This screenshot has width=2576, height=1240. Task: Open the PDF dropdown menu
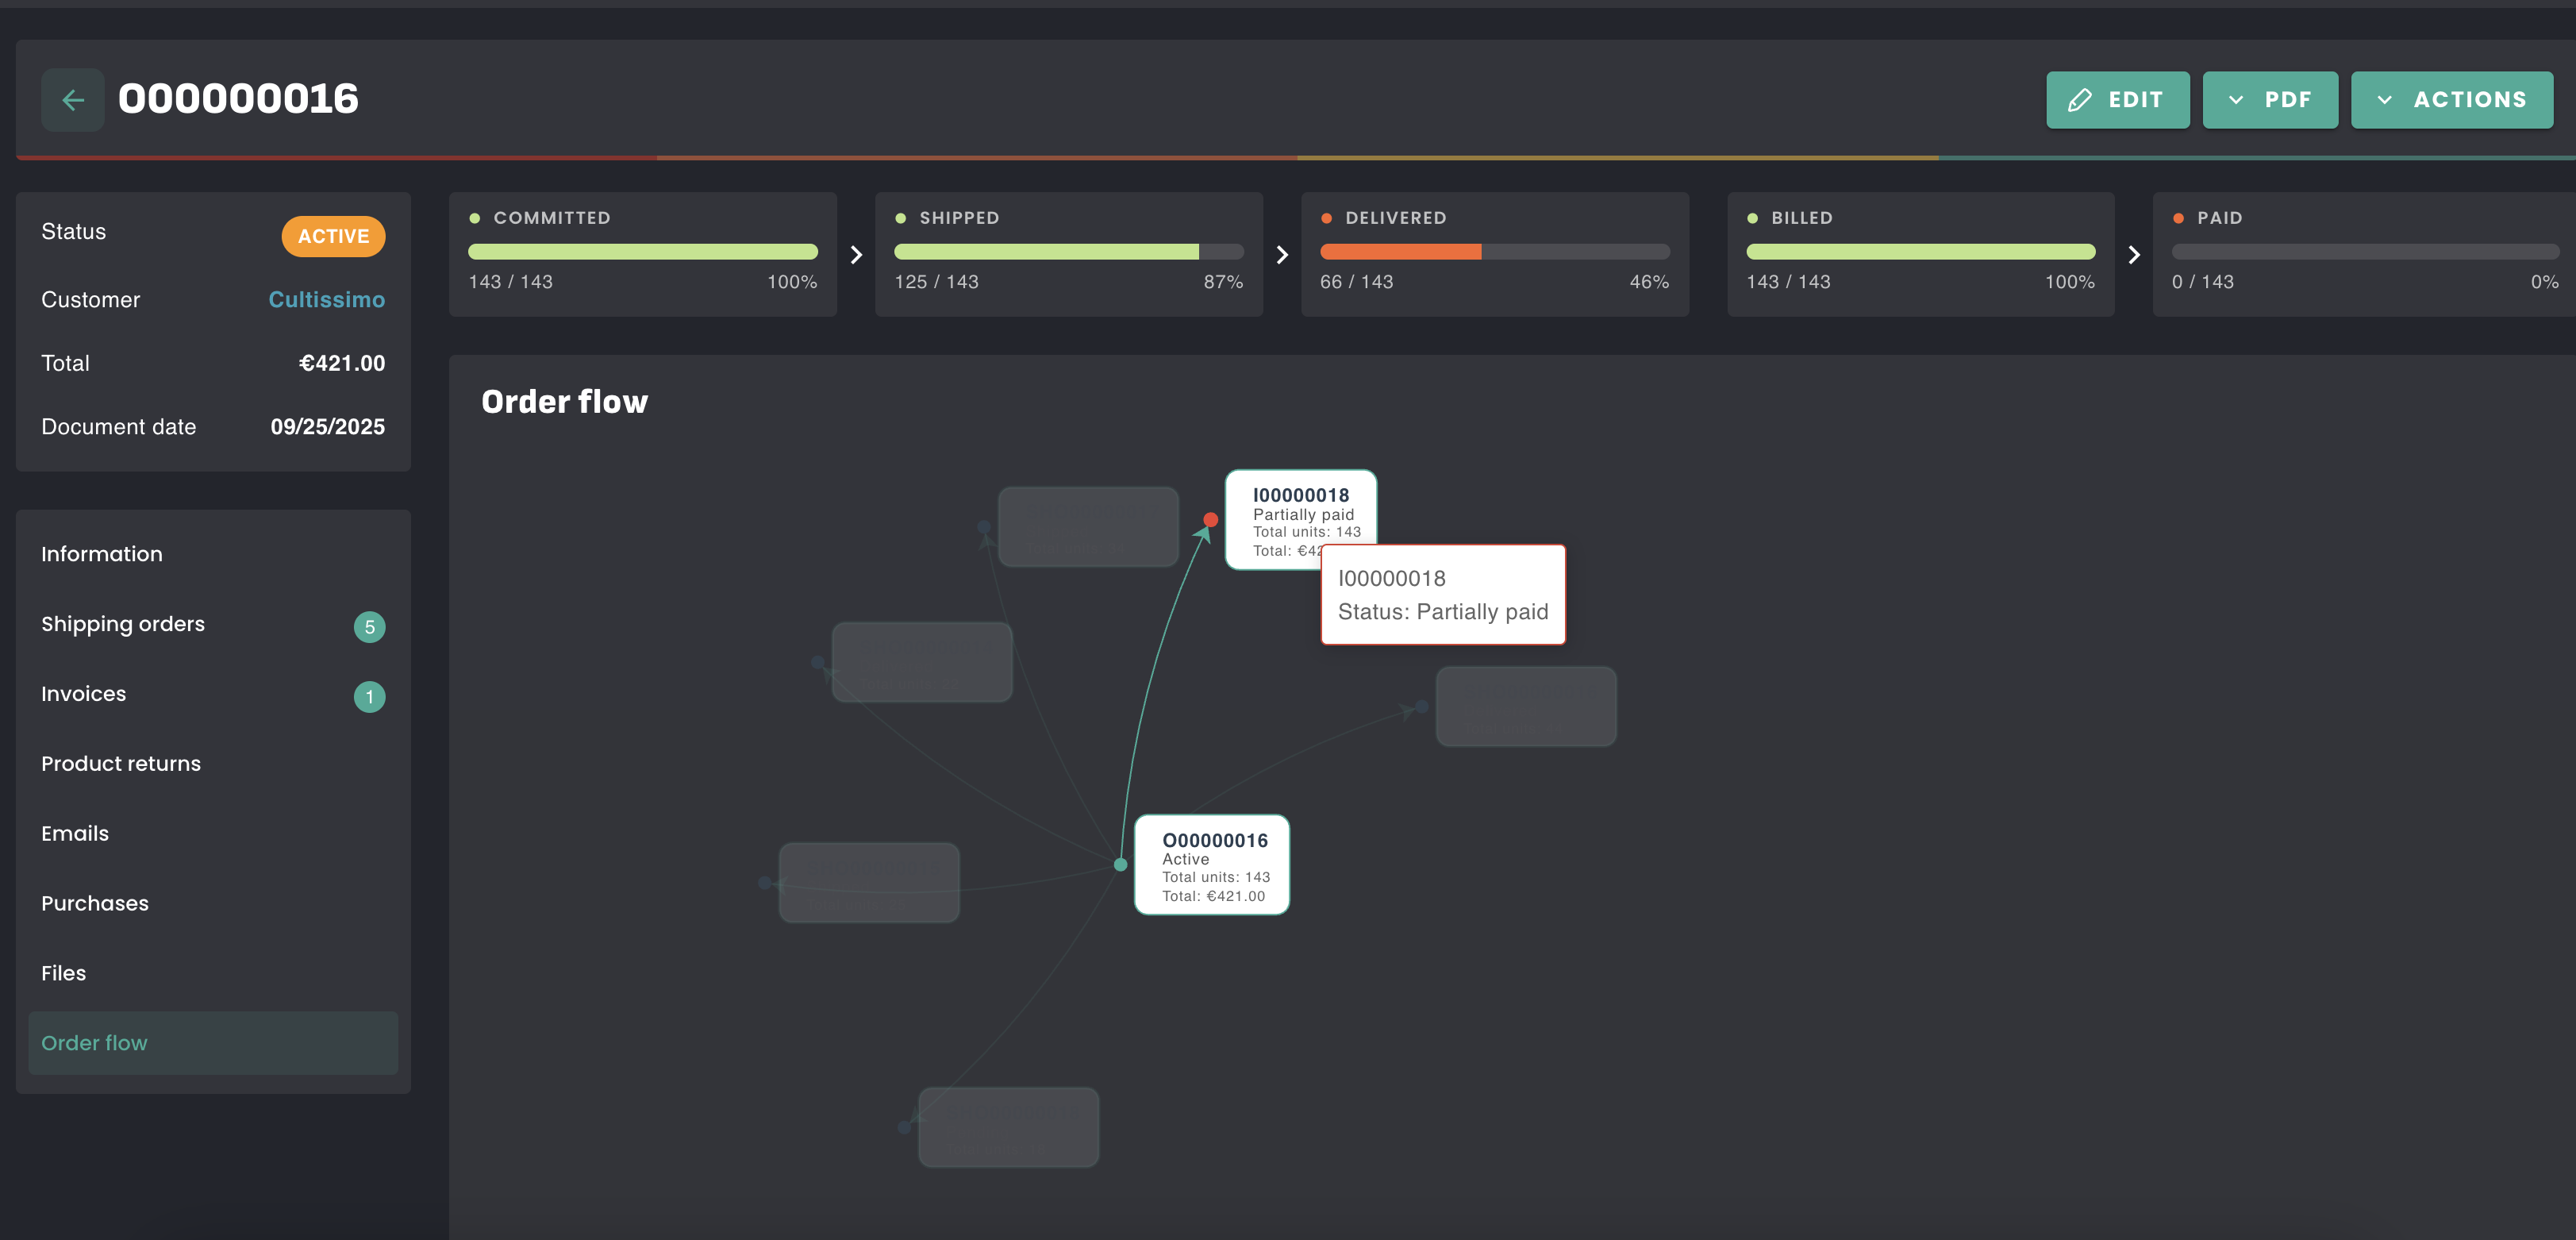(x=2269, y=99)
